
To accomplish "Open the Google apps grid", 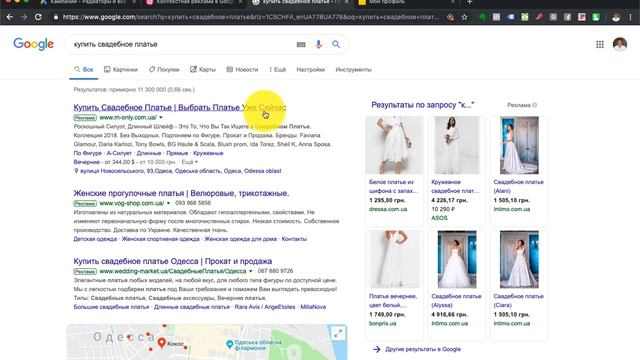I will pyautogui.click(x=600, y=44).
